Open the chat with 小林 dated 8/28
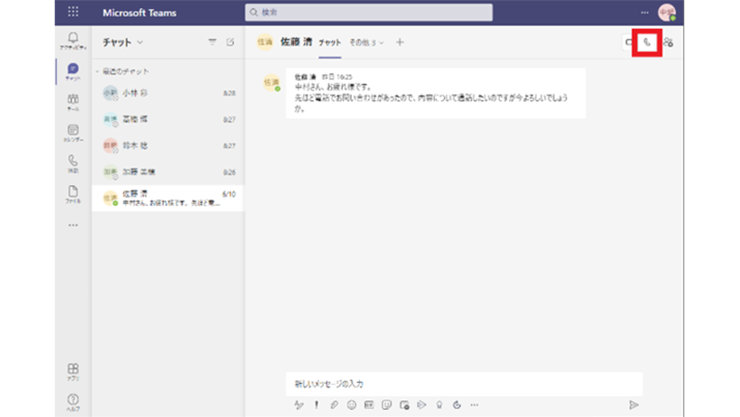 168,93
